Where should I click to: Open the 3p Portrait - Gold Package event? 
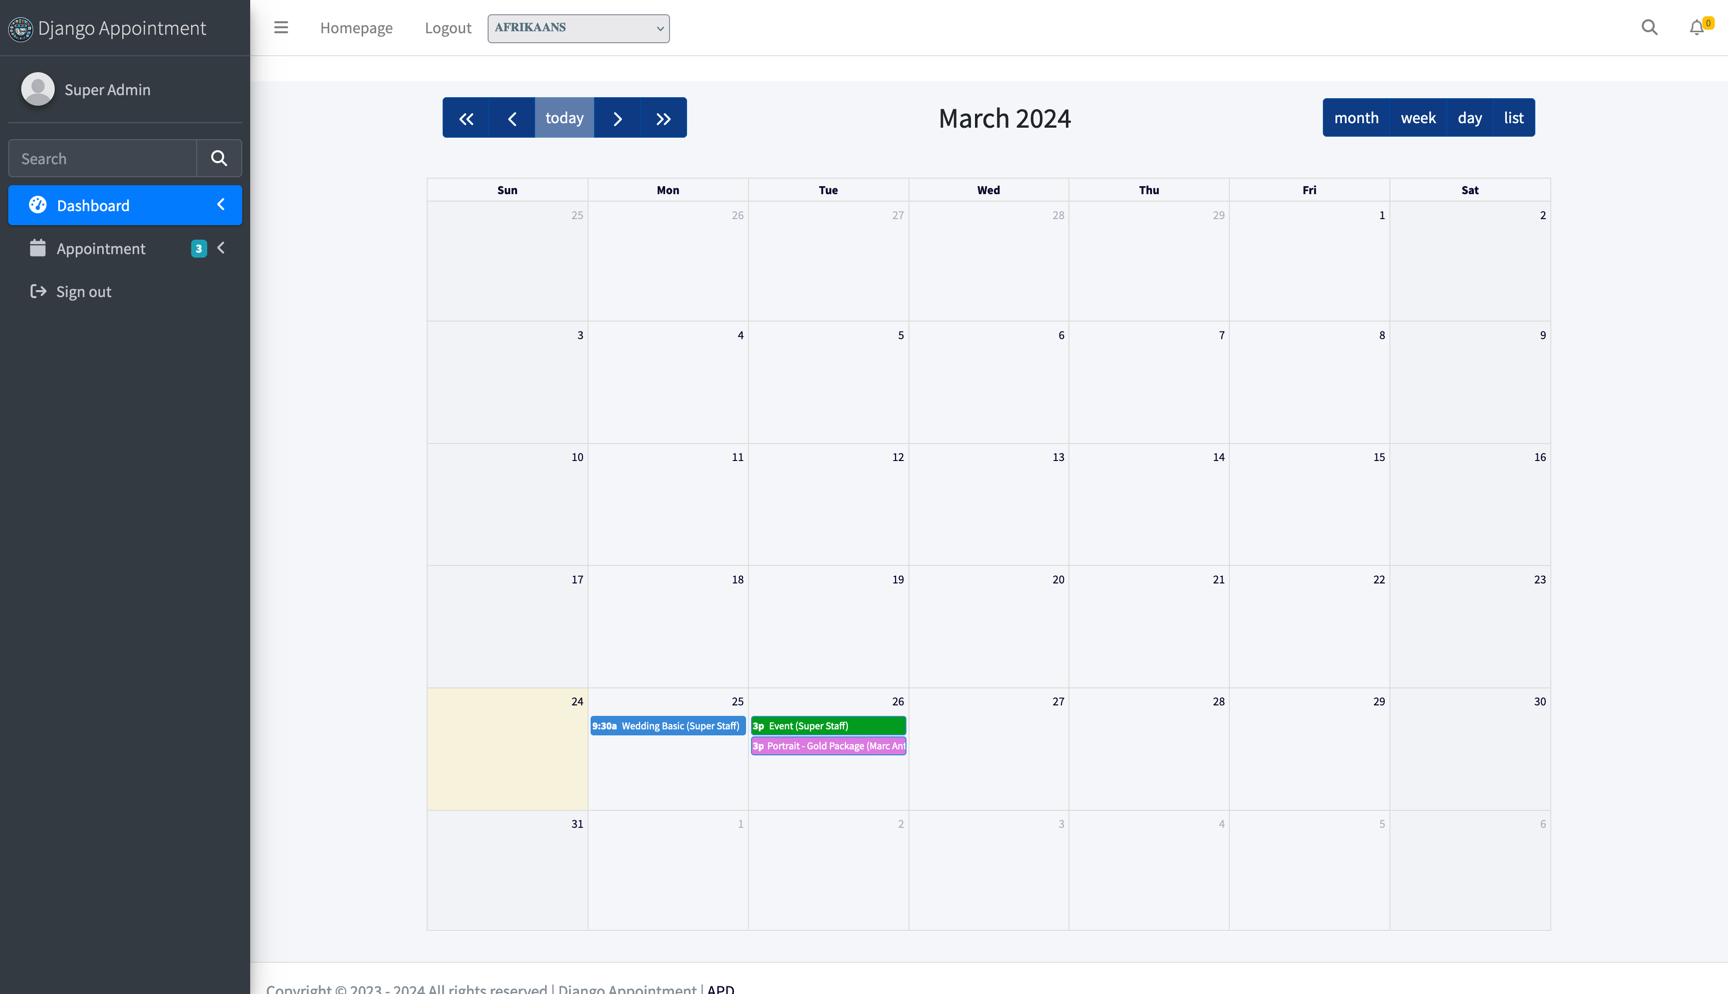829,746
